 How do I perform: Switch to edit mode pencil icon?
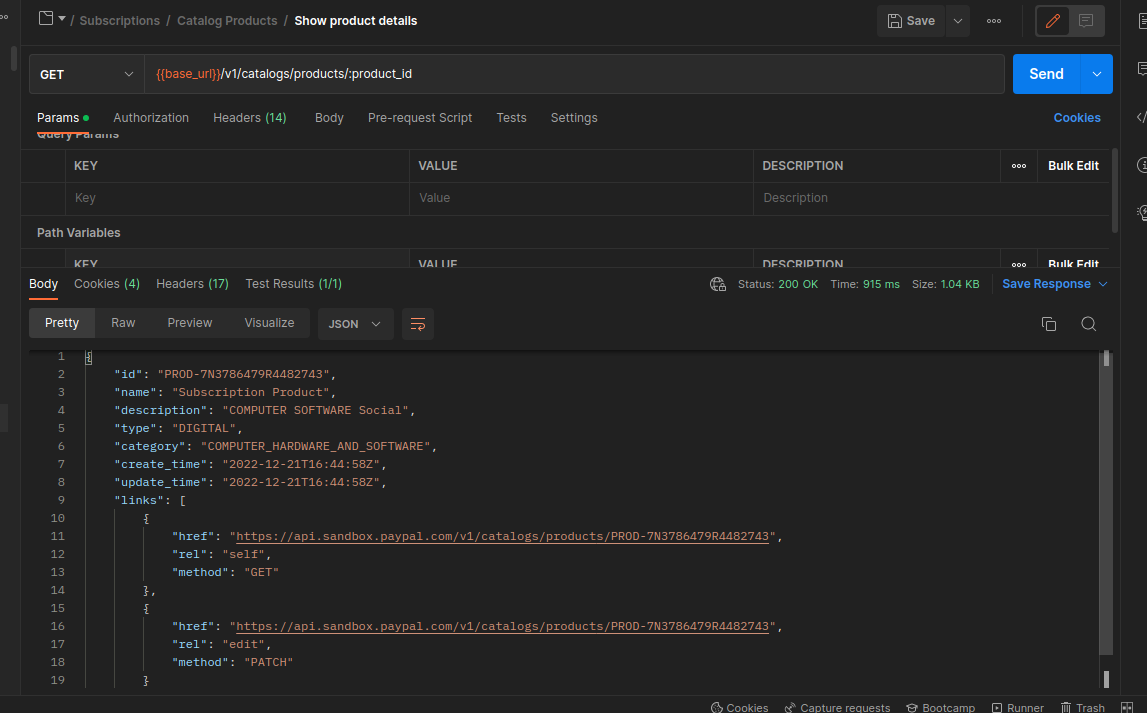pos(1052,21)
